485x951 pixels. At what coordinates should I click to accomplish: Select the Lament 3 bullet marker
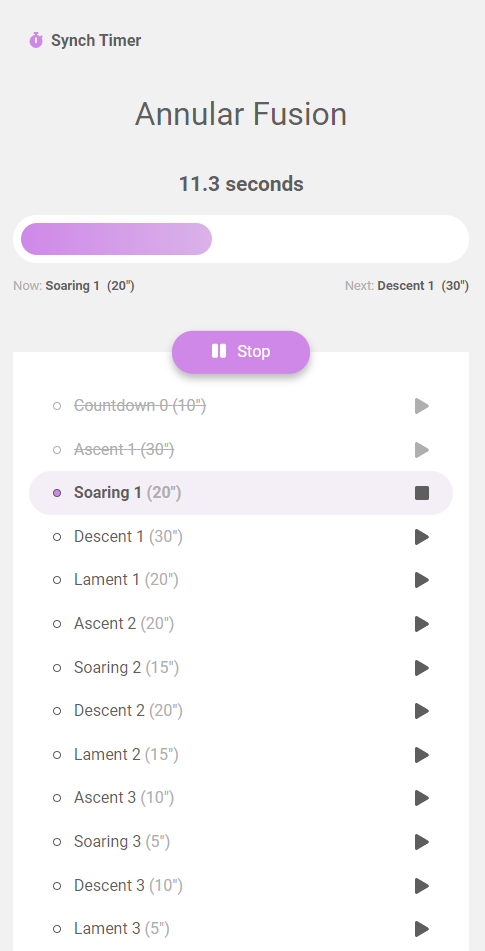(57, 929)
